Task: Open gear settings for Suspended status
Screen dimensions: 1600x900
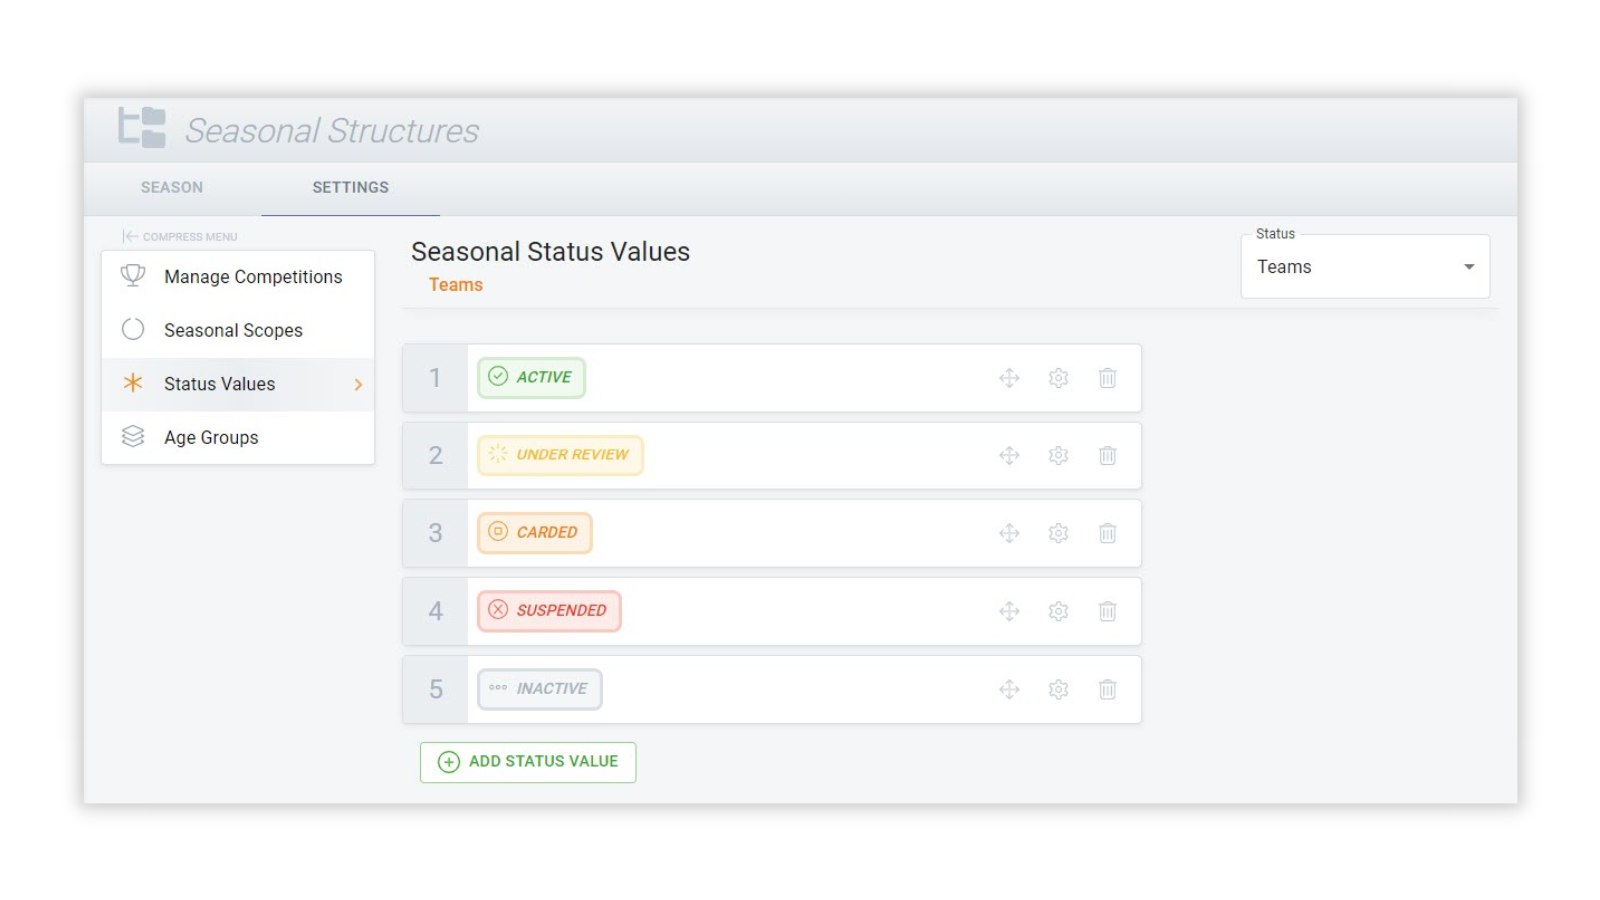Action: (x=1058, y=611)
